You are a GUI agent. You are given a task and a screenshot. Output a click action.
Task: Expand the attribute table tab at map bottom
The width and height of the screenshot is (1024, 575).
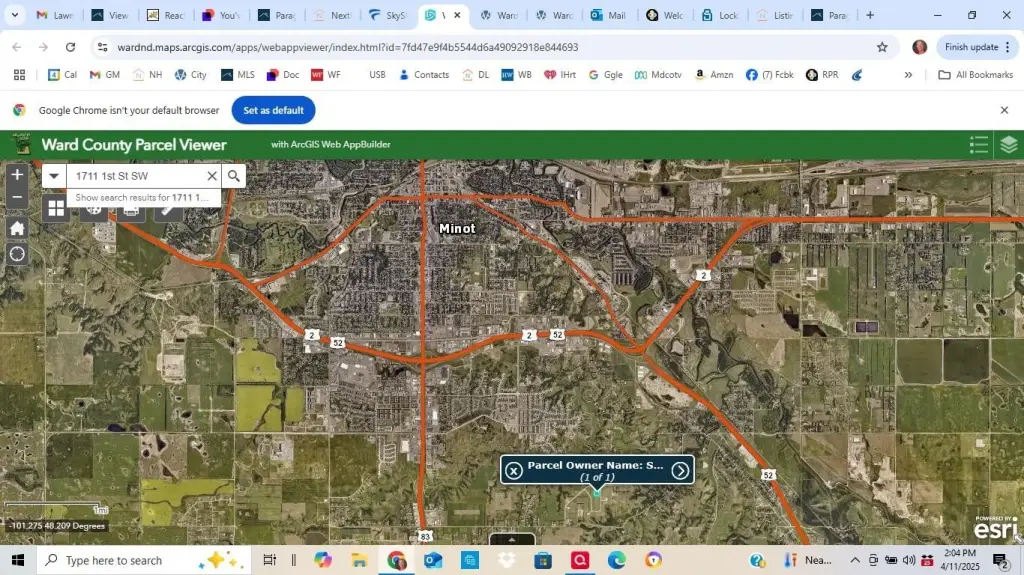coord(512,540)
